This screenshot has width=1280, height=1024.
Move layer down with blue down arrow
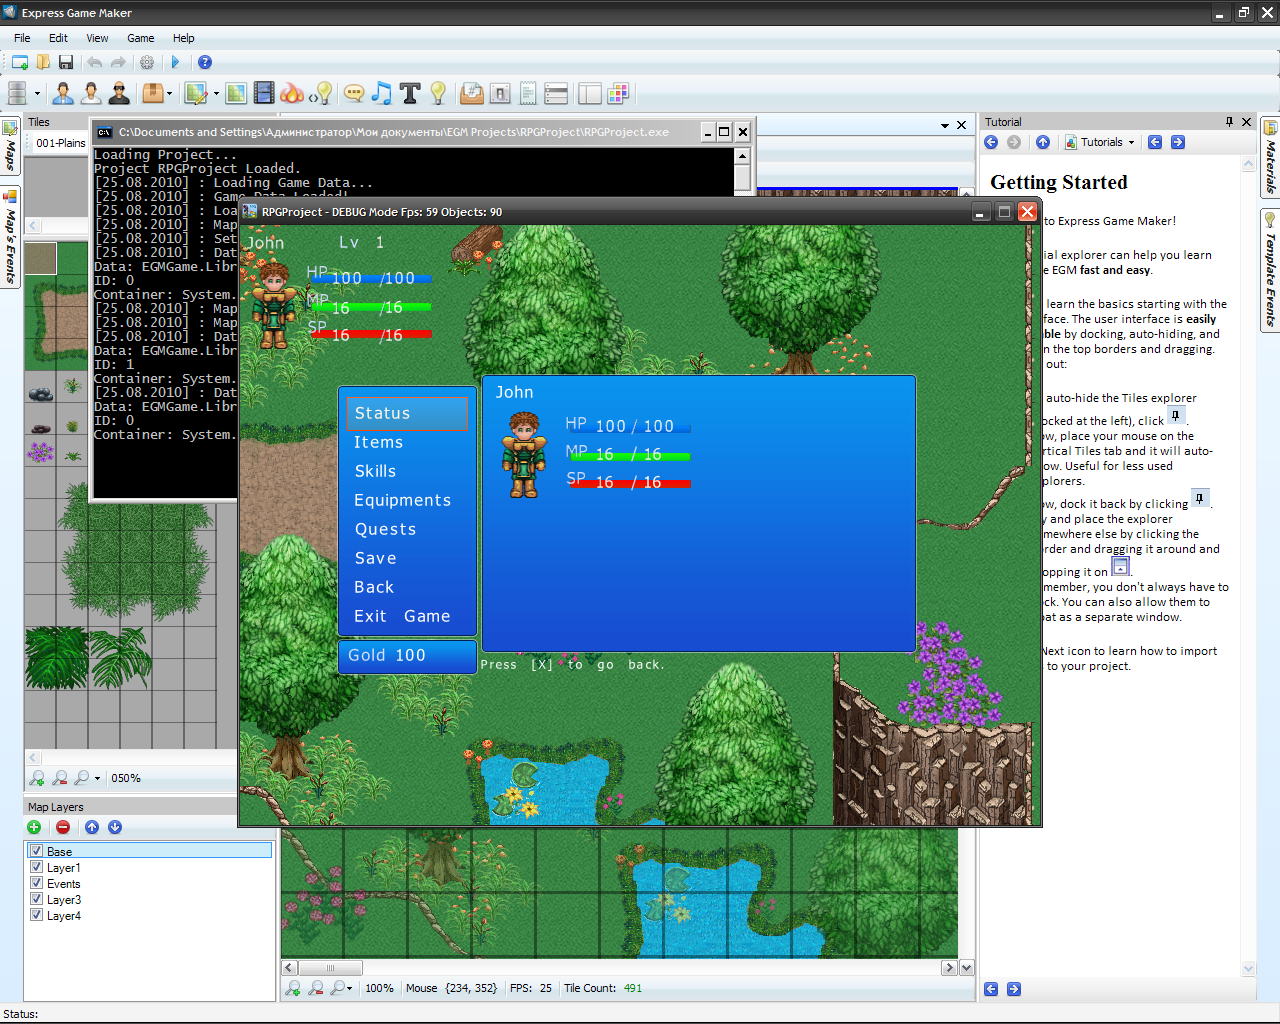[115, 827]
